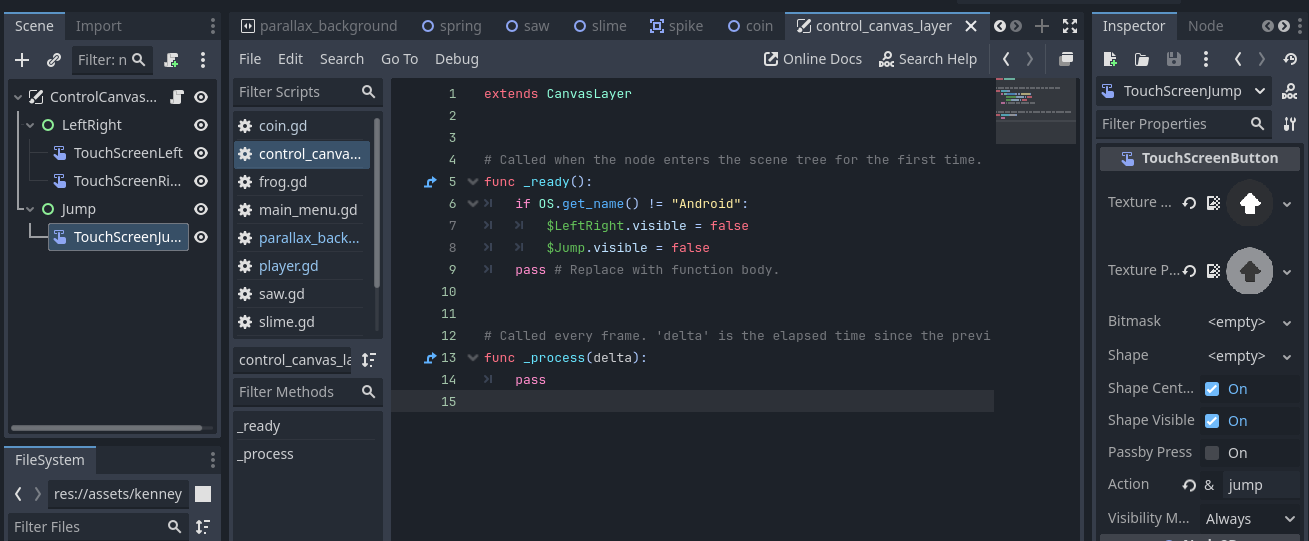Click the load resource folder icon in Inspector

click(1142, 60)
